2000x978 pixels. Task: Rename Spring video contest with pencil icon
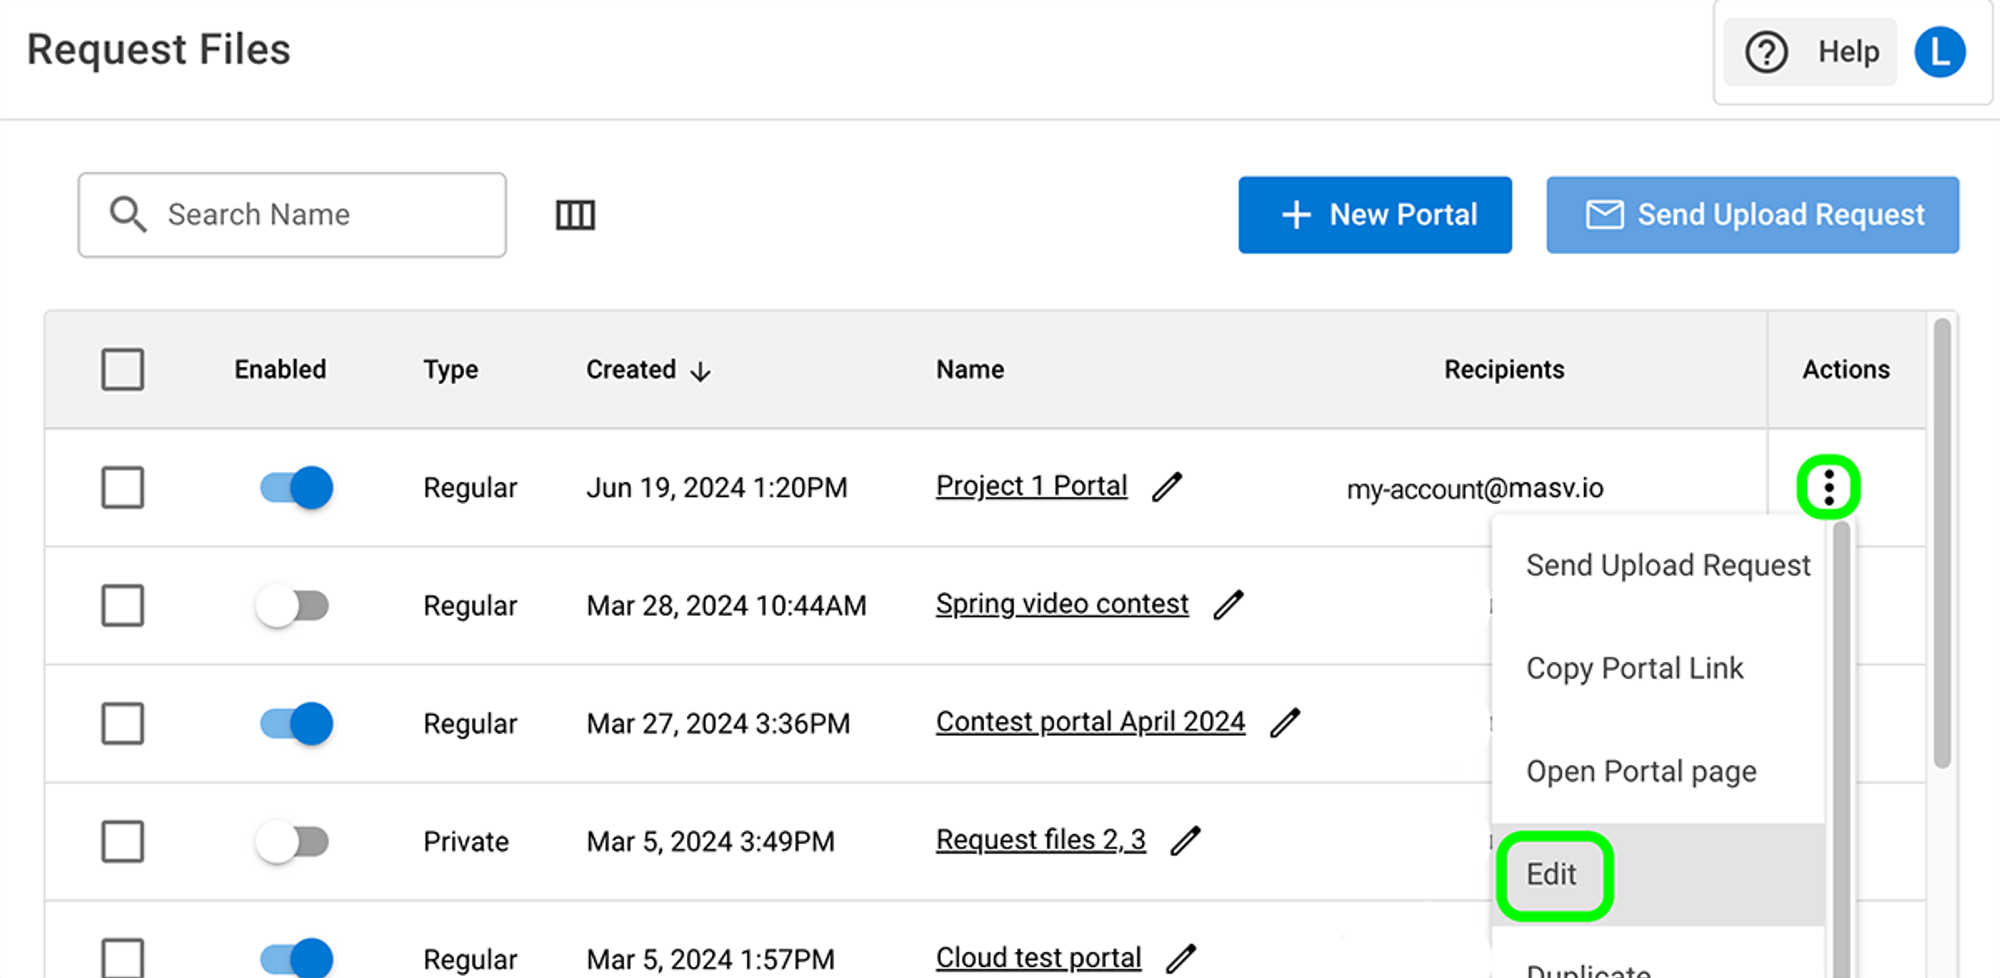pos(1228,605)
